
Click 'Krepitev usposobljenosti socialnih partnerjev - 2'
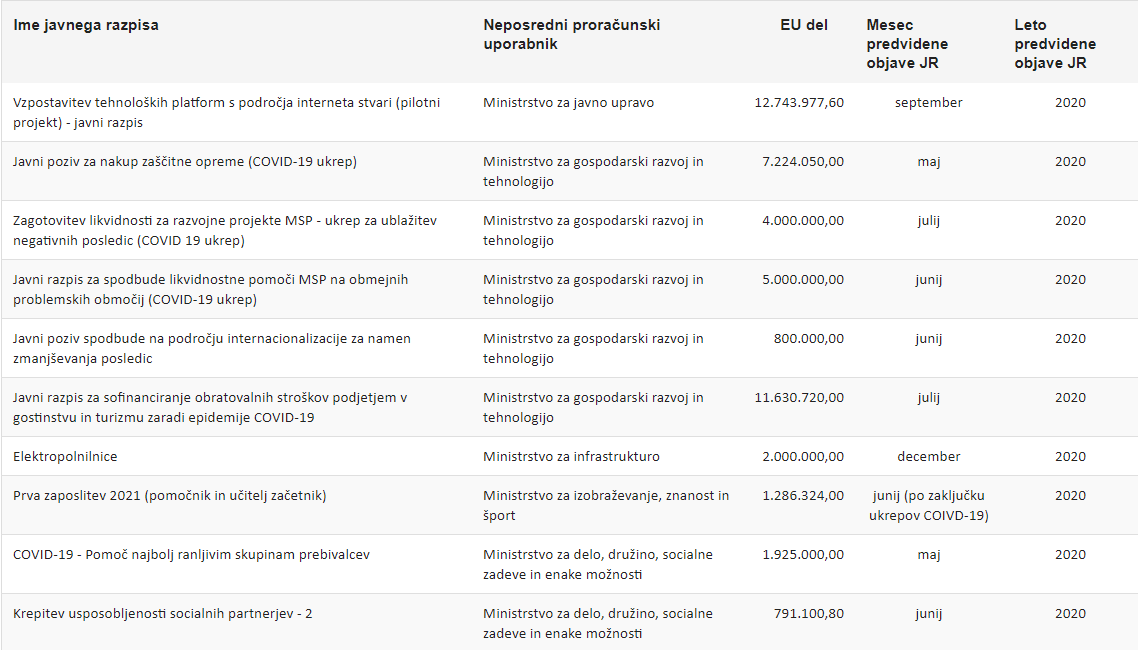pyautogui.click(x=163, y=613)
